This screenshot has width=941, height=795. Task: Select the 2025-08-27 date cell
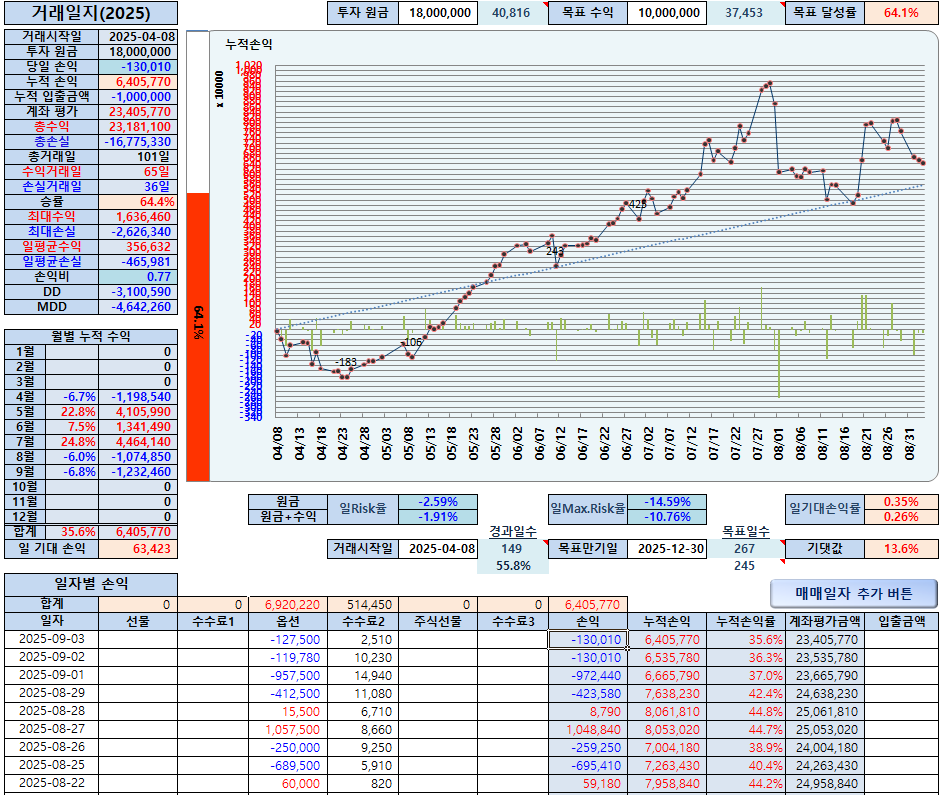click(x=52, y=729)
